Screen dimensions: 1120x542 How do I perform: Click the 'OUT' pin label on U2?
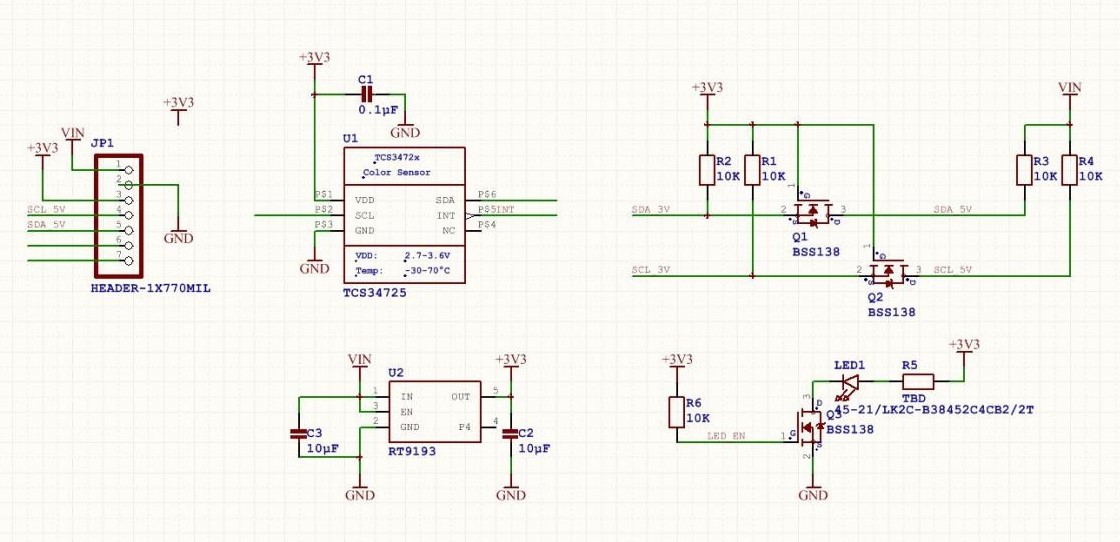(460, 396)
